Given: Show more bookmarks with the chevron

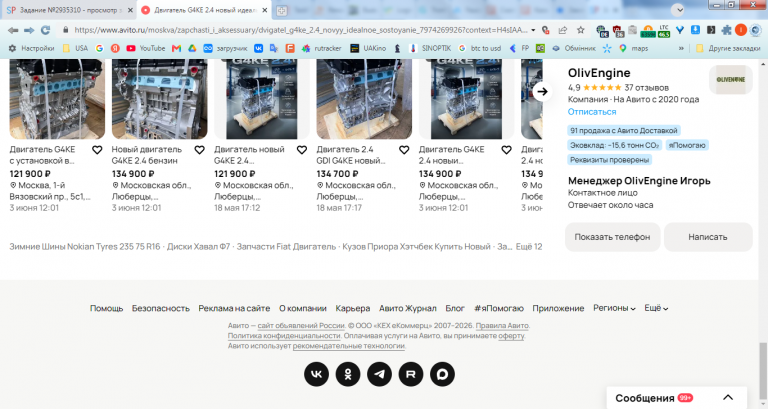Looking at the screenshot, I should [681, 48].
